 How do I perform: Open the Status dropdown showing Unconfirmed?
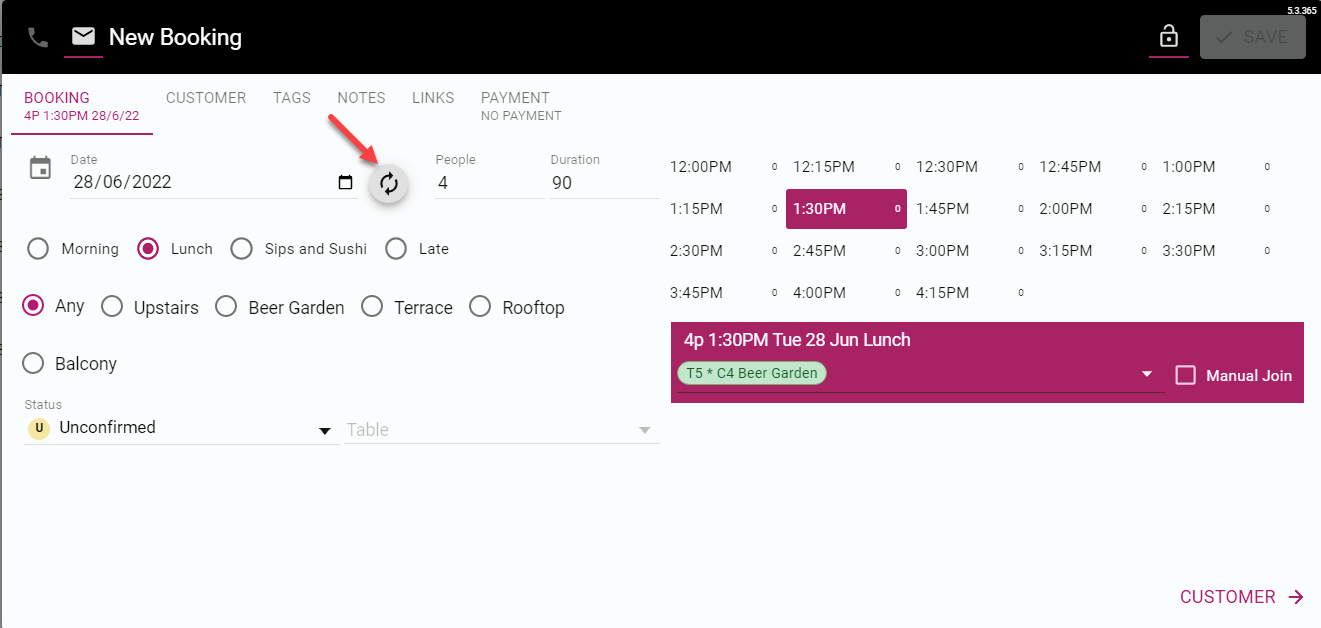click(324, 430)
